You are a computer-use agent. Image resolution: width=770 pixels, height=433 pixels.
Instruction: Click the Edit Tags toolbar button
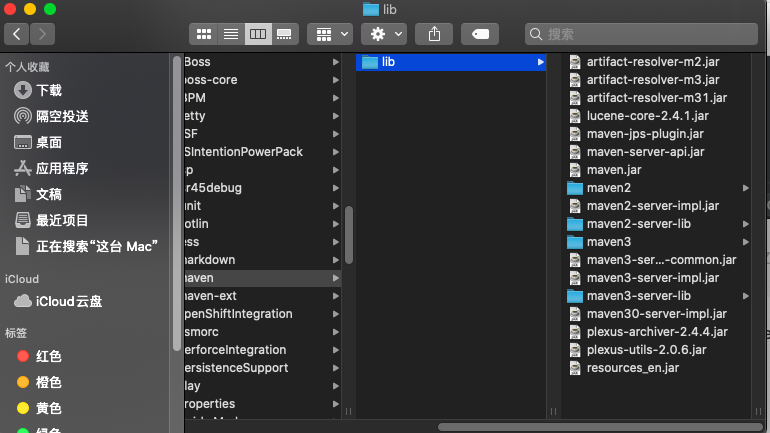tap(480, 34)
